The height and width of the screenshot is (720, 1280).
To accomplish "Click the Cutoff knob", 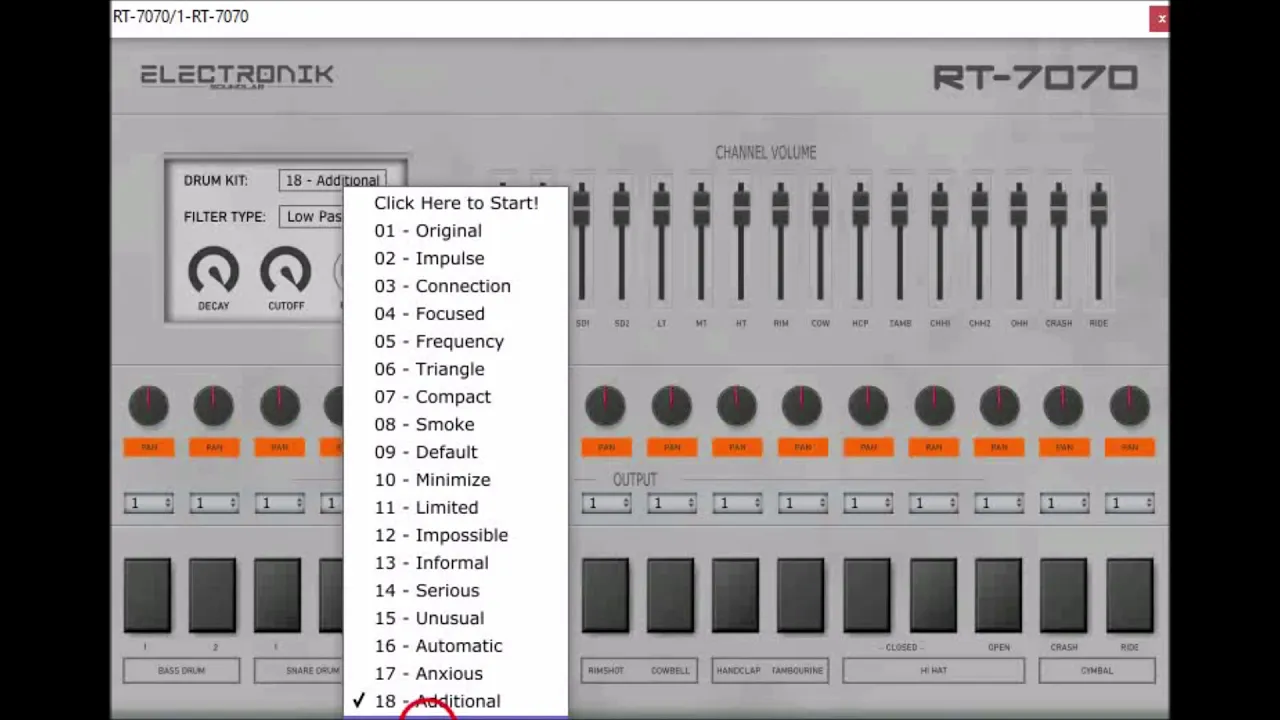I will [286, 272].
